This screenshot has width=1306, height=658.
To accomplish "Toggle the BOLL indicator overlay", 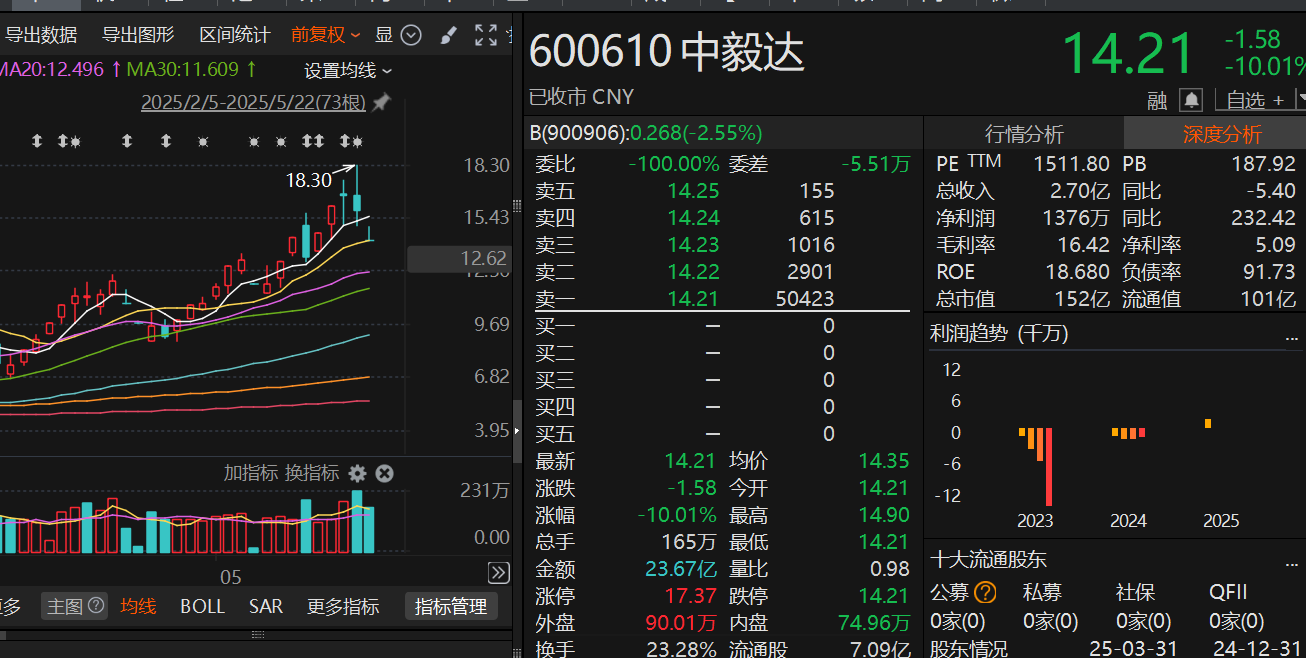I will point(202,606).
